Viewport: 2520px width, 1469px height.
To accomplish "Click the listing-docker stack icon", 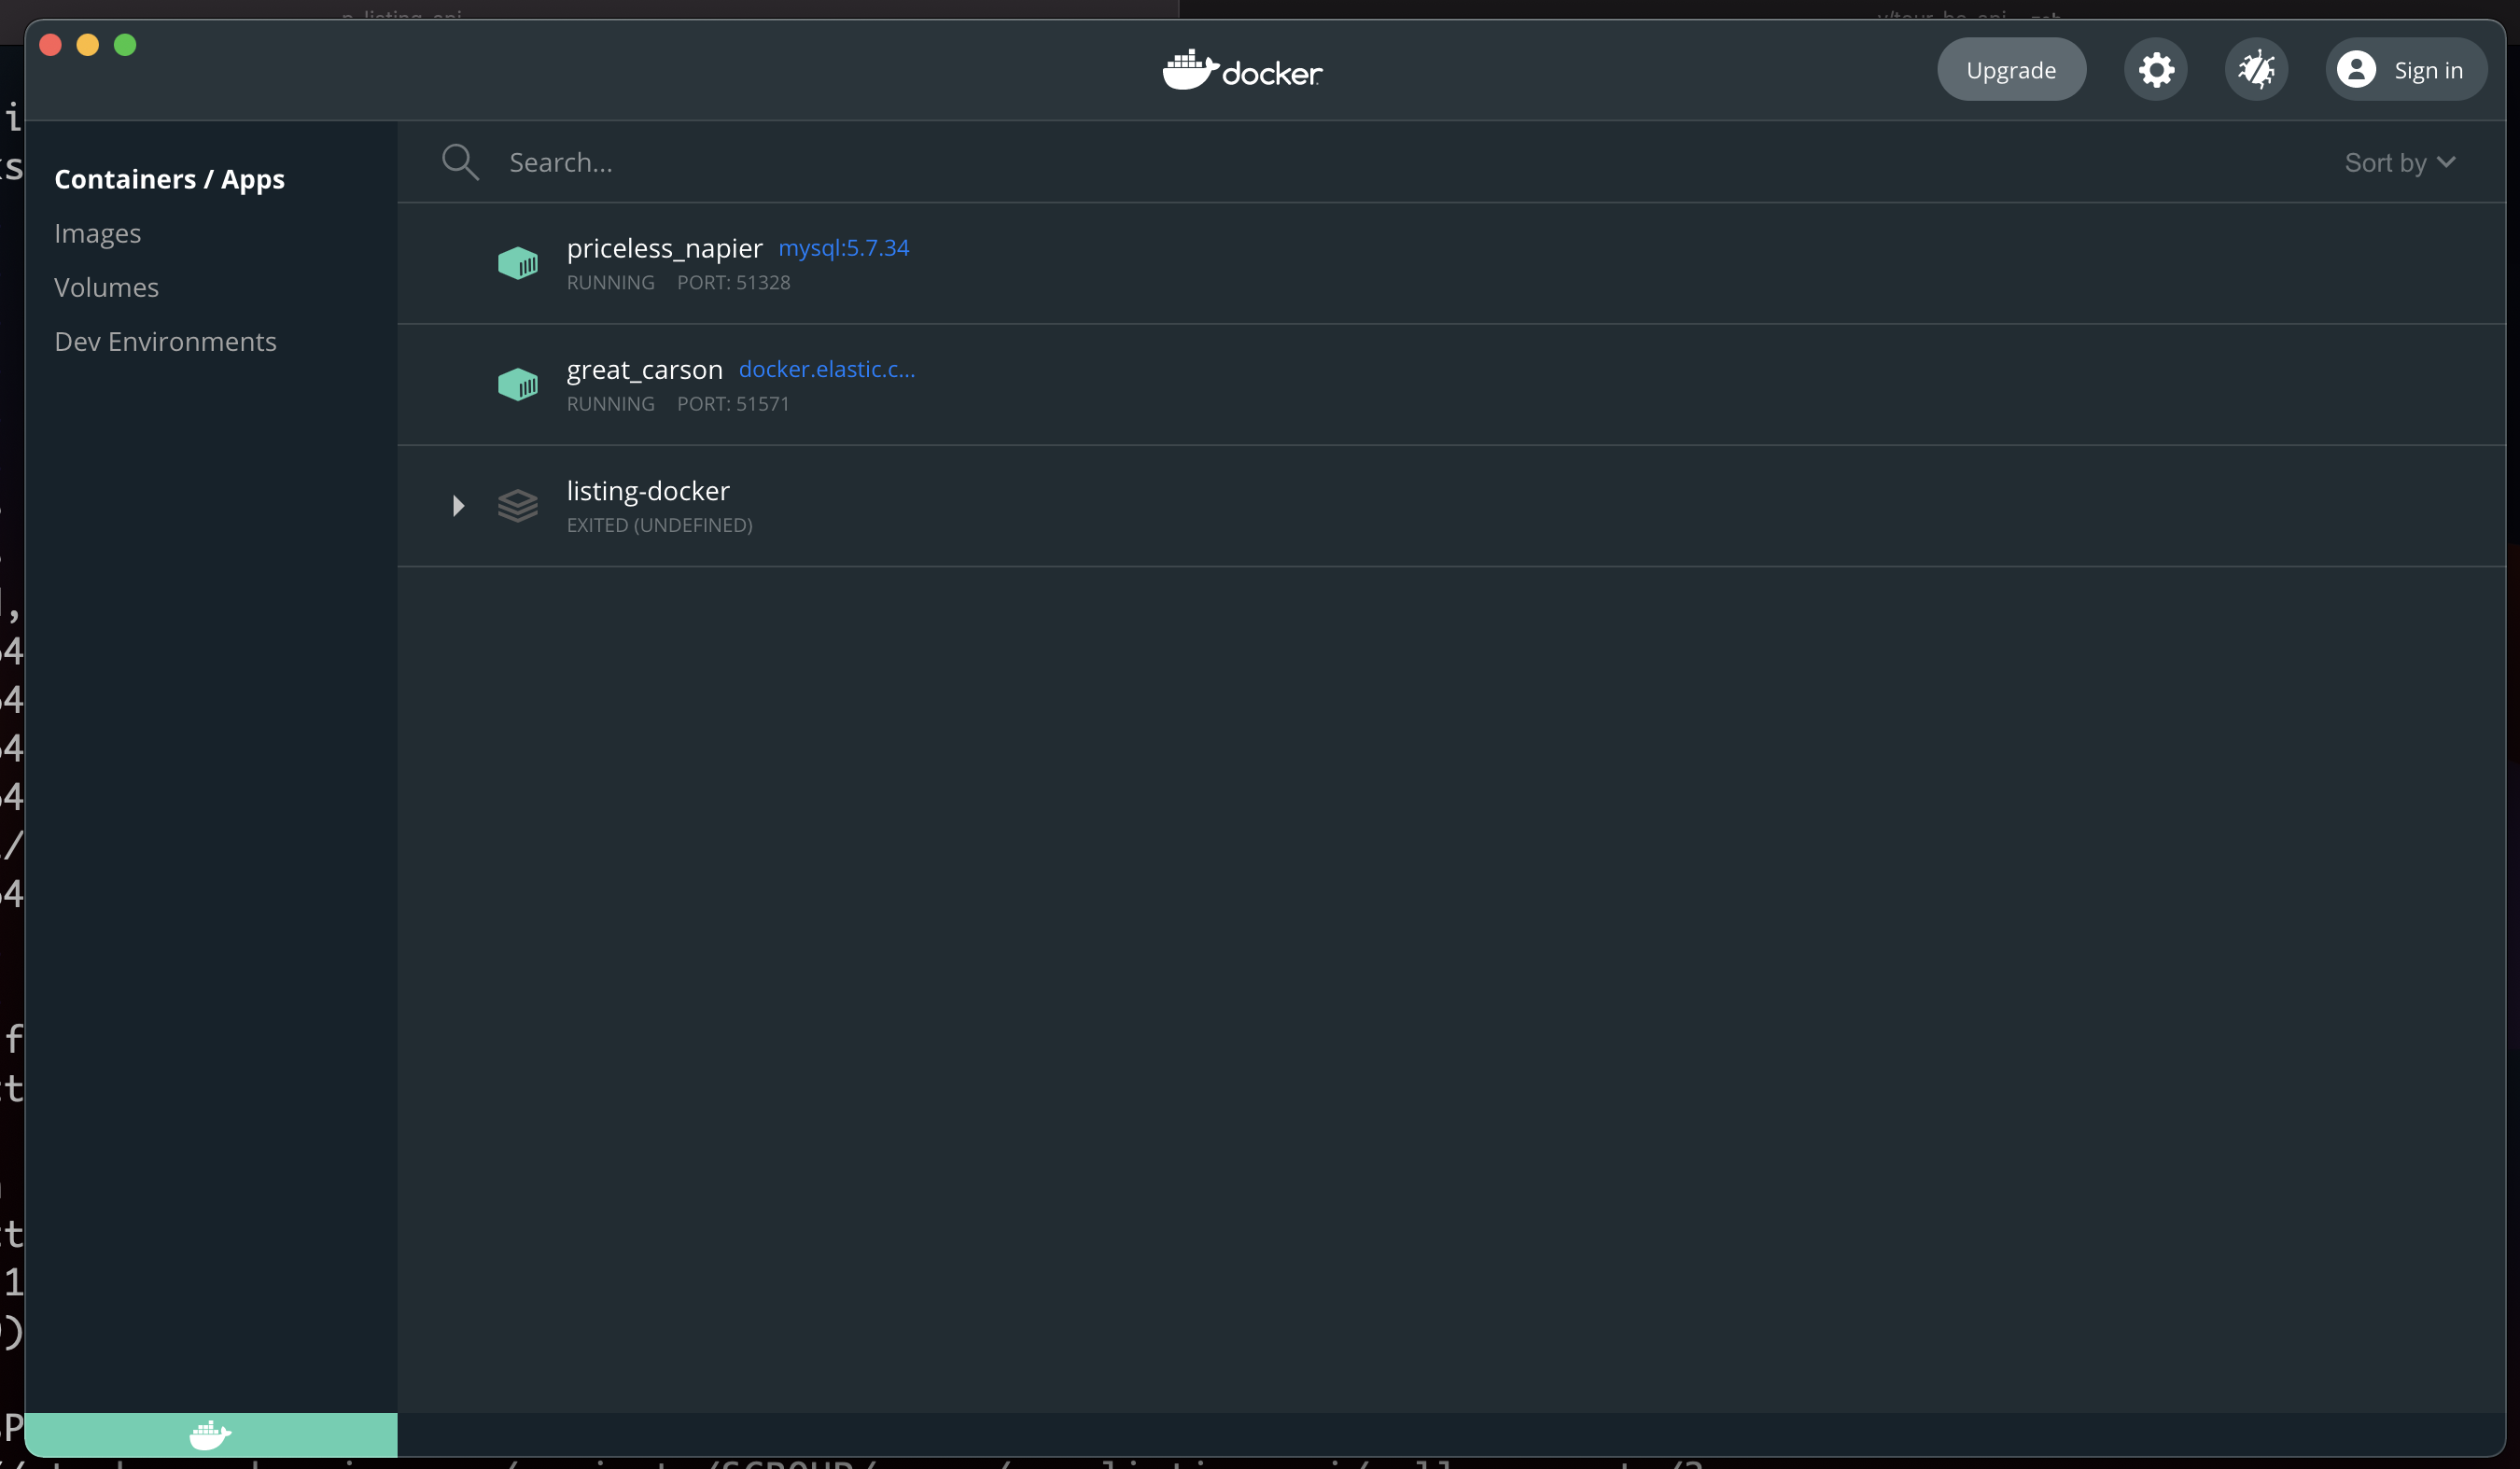I will click(517, 506).
